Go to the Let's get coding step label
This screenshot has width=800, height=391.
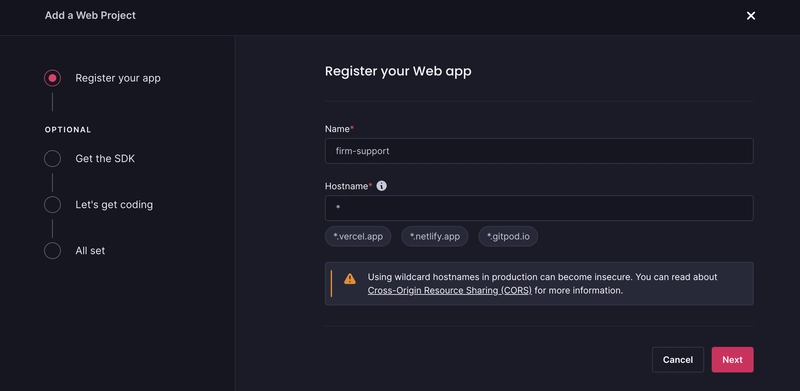tap(114, 205)
